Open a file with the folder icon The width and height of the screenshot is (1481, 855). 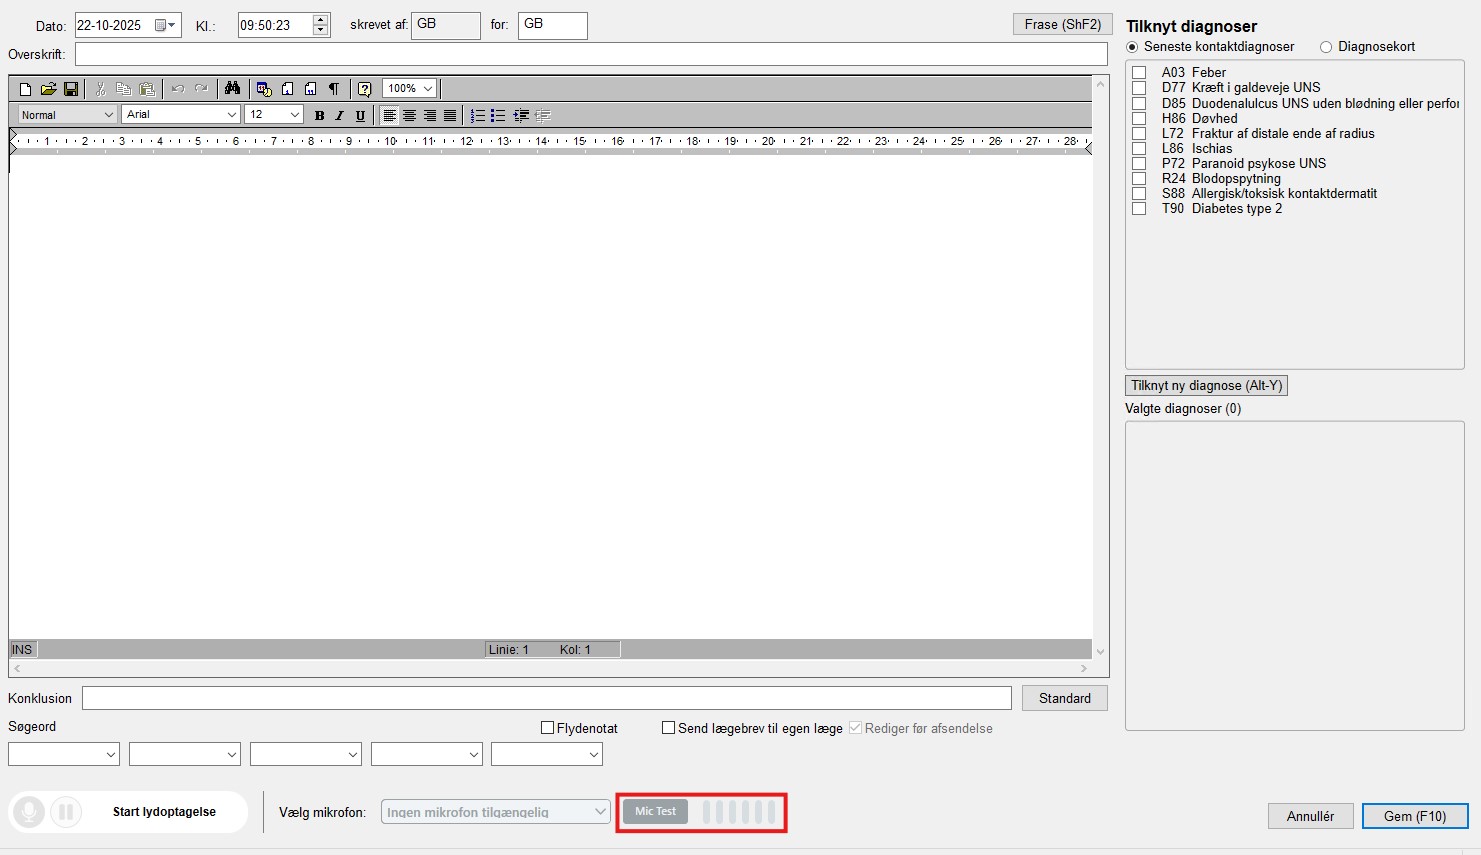pyautogui.click(x=48, y=89)
